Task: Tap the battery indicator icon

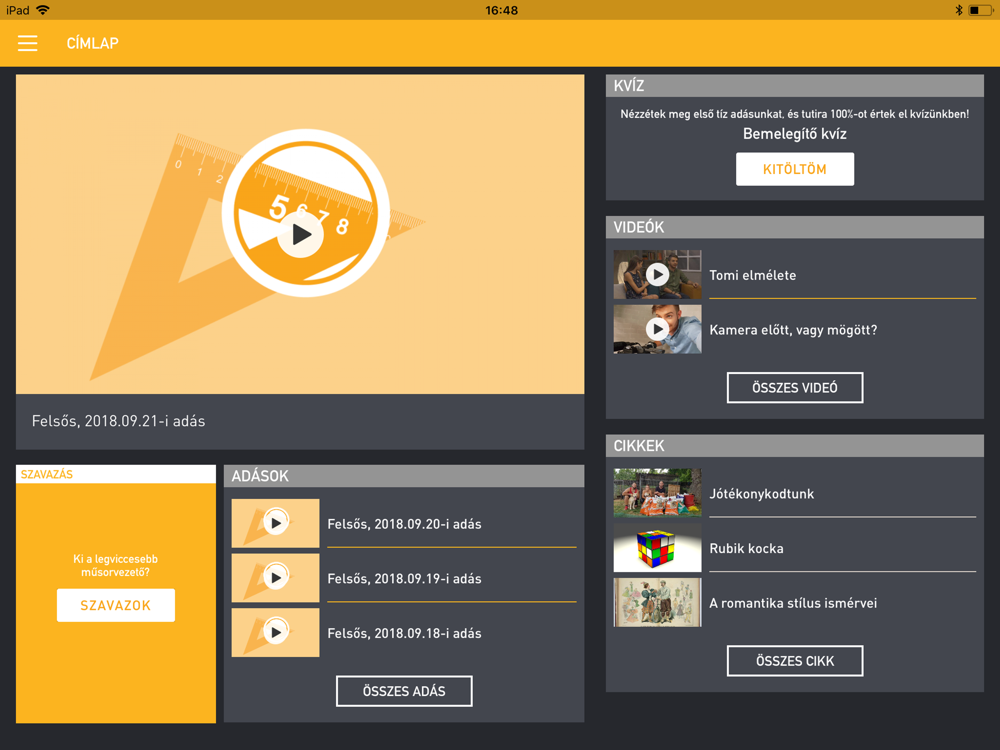Action: [x=980, y=10]
